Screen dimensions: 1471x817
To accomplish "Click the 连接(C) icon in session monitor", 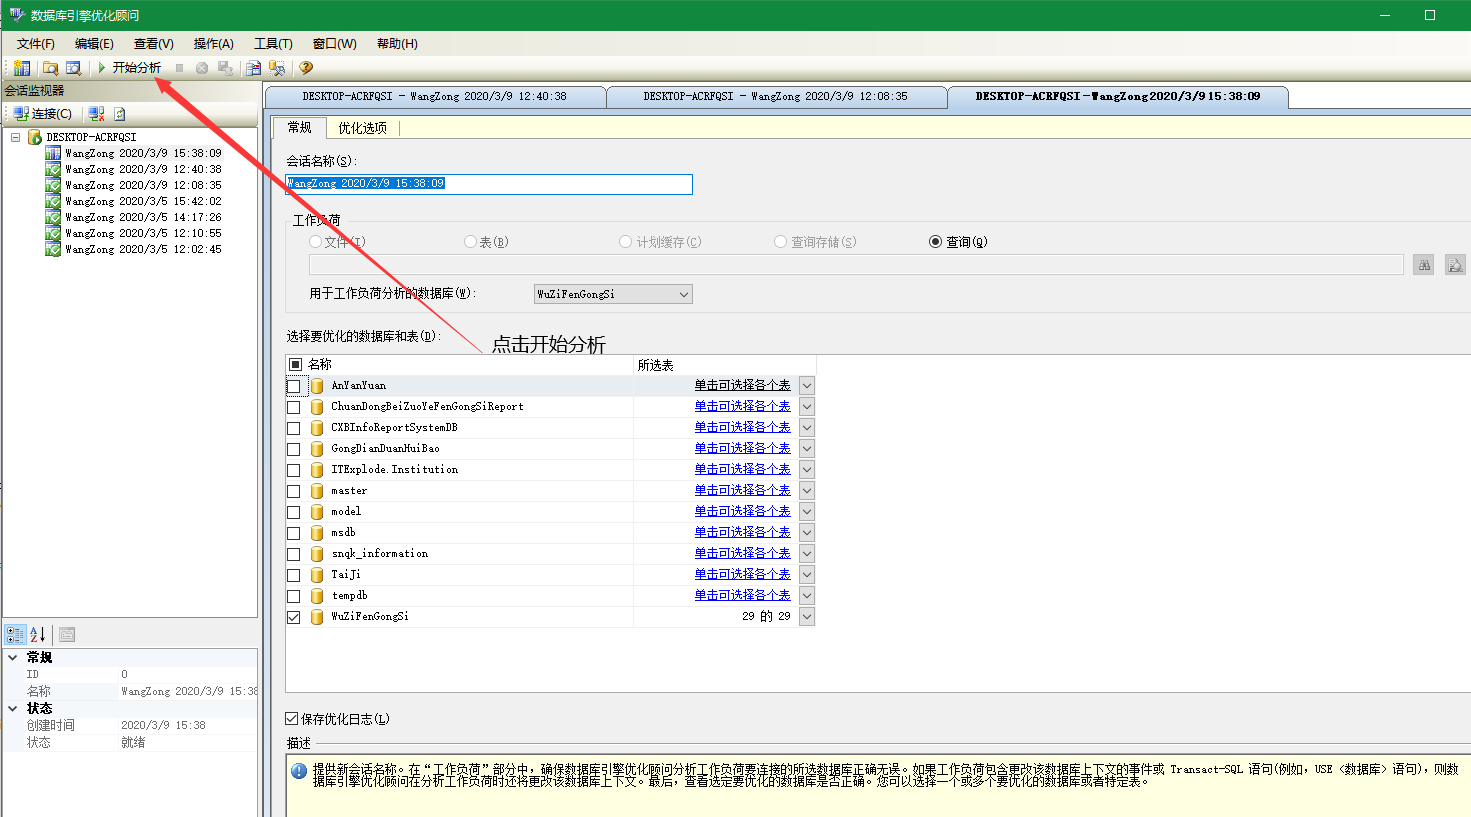I will [20, 112].
